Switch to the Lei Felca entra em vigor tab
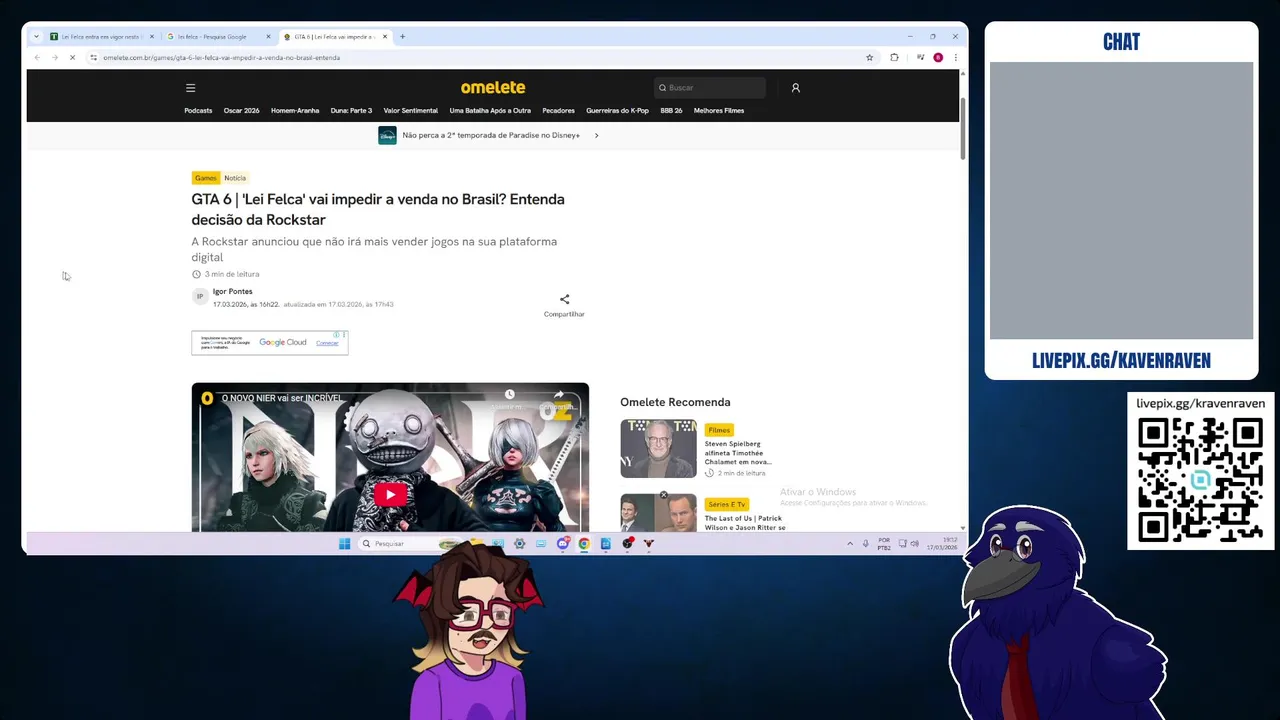1280x720 pixels. click(101, 37)
